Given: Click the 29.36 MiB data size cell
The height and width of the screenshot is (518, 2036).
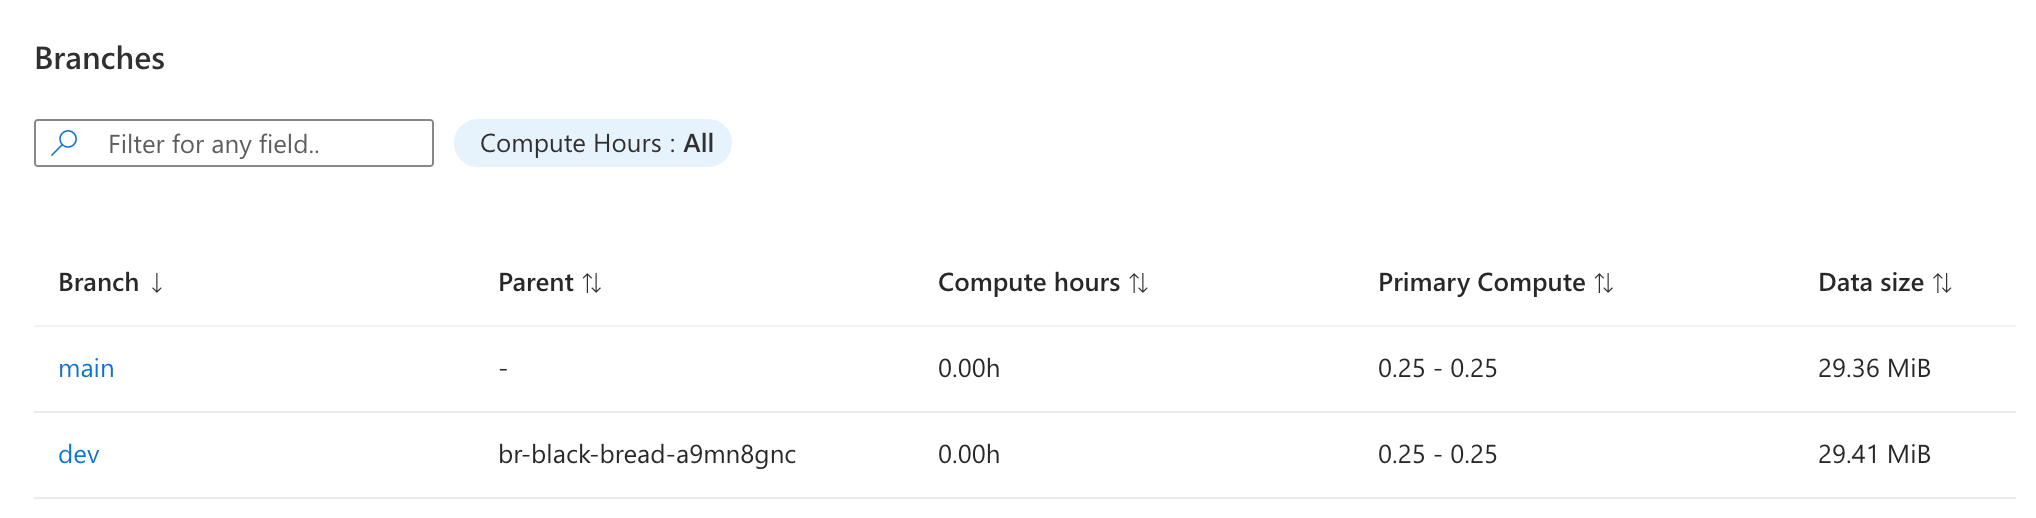Looking at the screenshot, I should pyautogui.click(x=1874, y=369).
